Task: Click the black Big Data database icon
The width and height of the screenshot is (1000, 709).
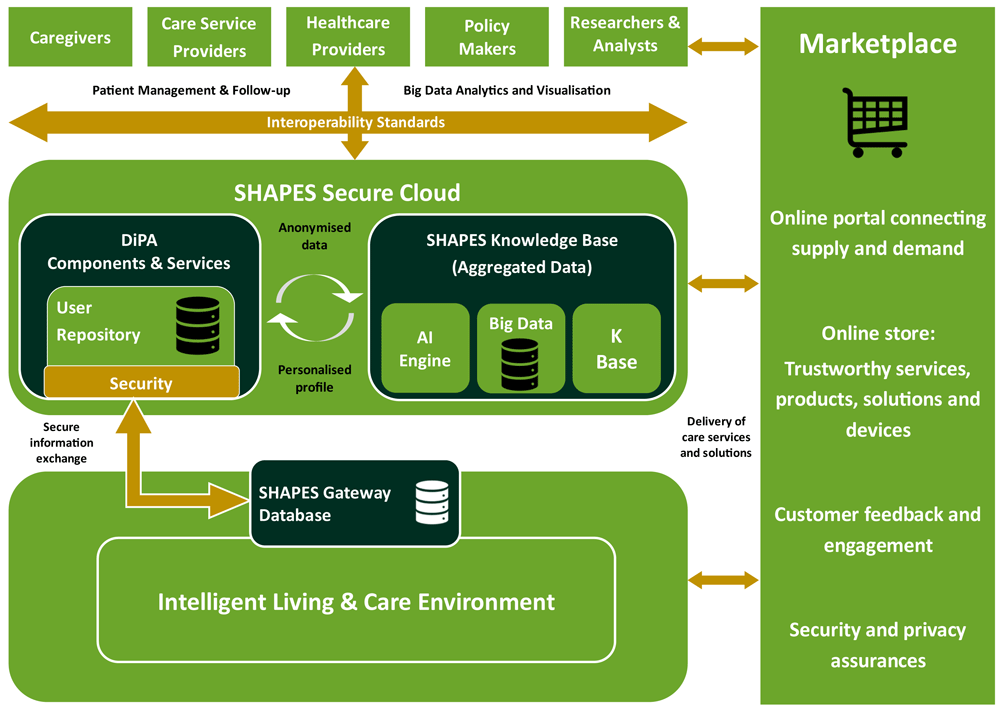Action: pyautogui.click(x=520, y=364)
